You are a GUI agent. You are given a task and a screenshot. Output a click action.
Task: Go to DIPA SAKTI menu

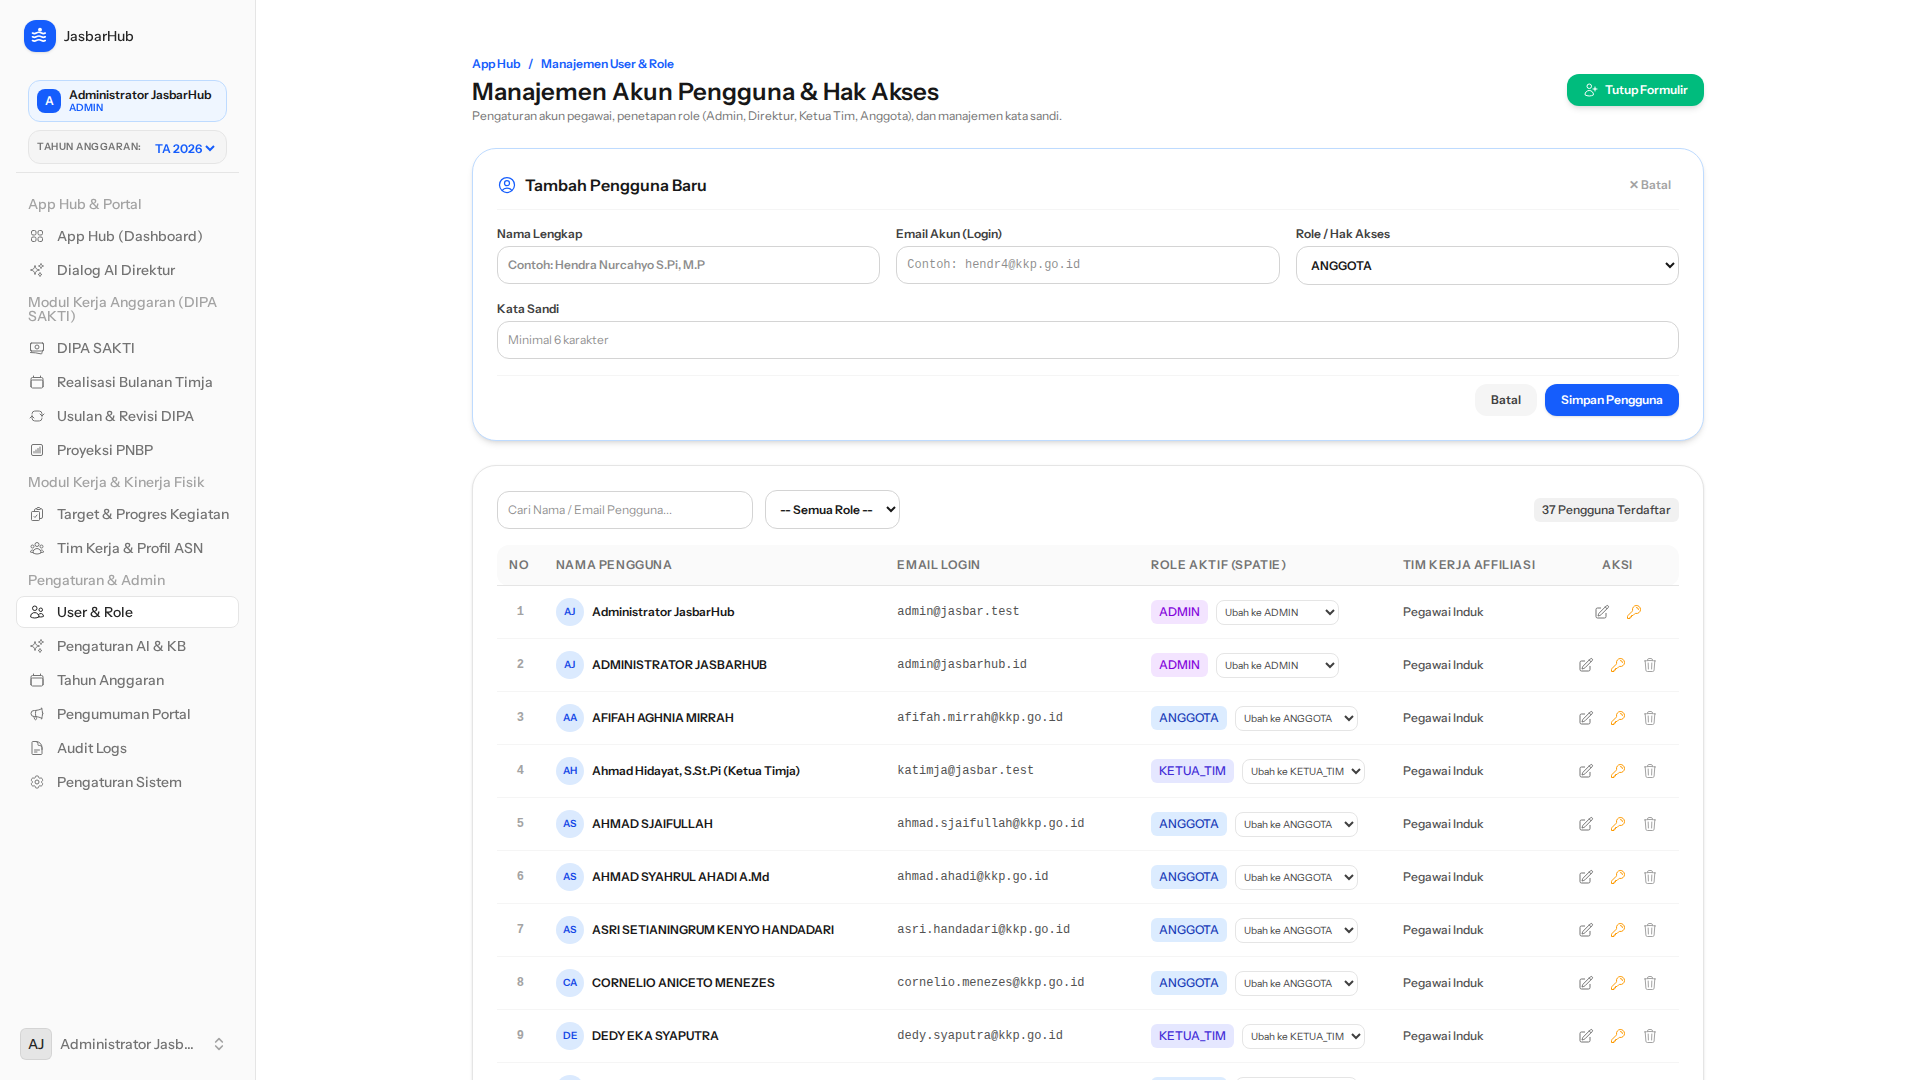point(128,348)
